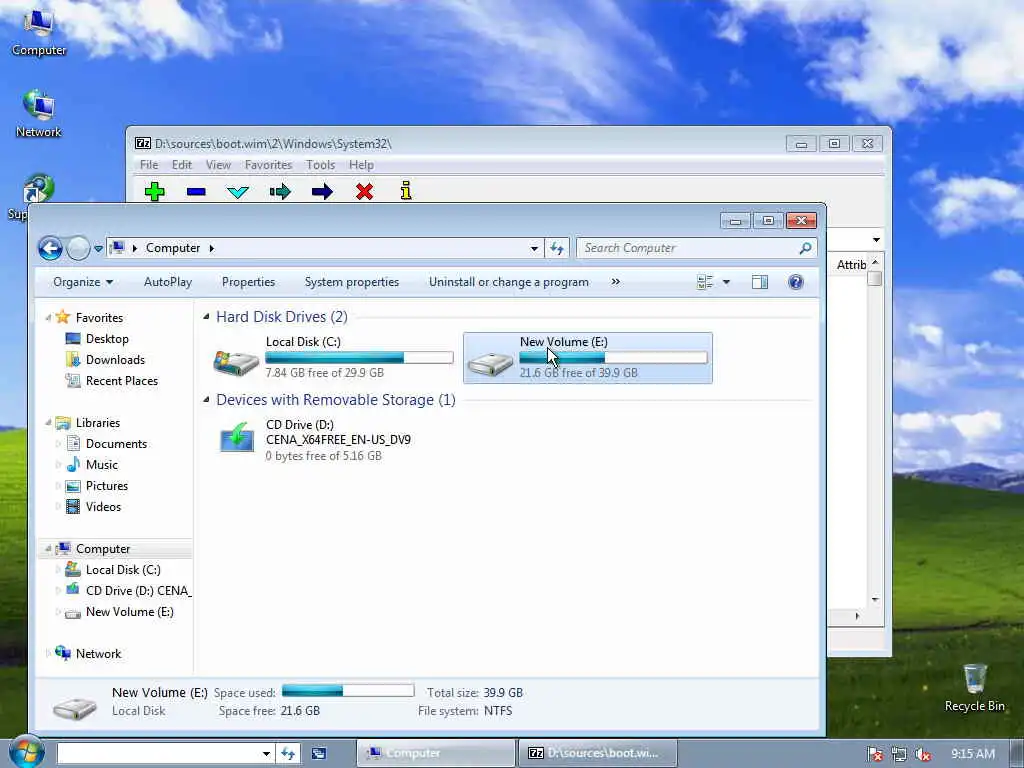Click the Show desktop taskbar toolbar icon
This screenshot has width=1024, height=768.
pyautogui.click(x=319, y=753)
